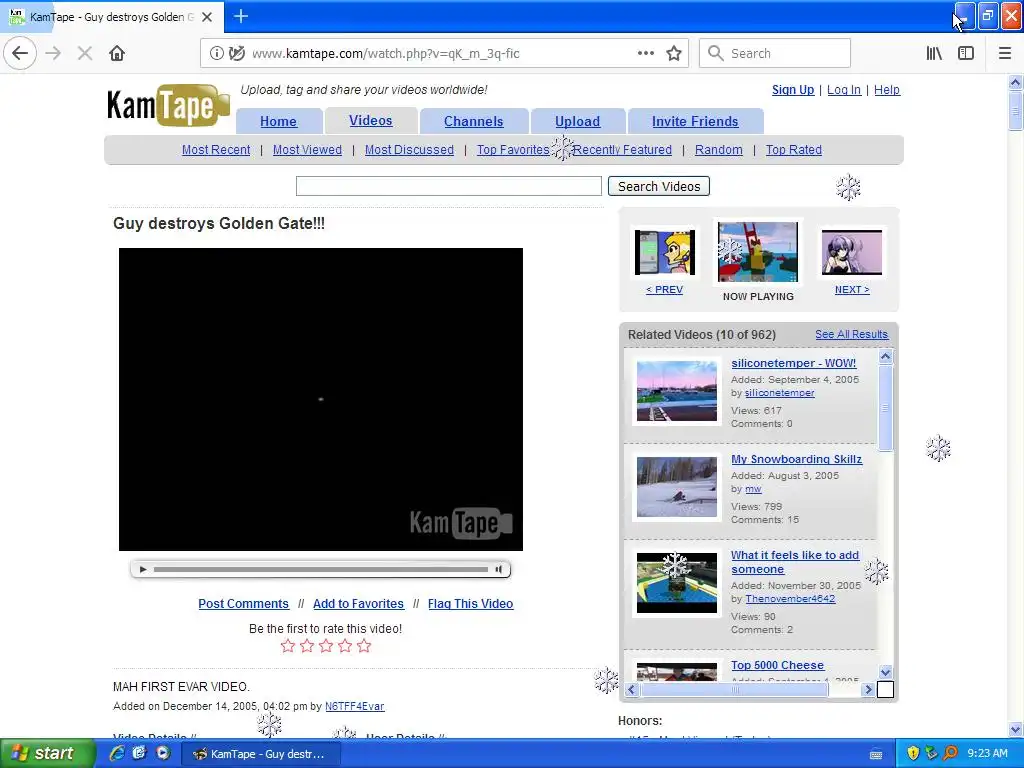This screenshot has width=1024, height=768.
Task: Open the tracking protection shield icon
Action: click(237, 54)
